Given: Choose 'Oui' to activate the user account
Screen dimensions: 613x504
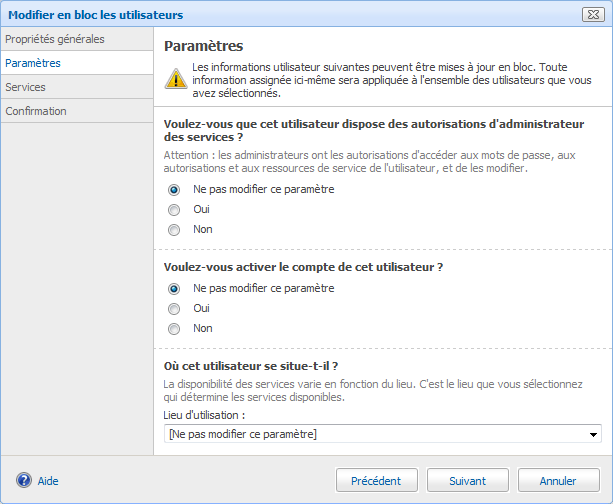Looking at the screenshot, I should pos(174,309).
